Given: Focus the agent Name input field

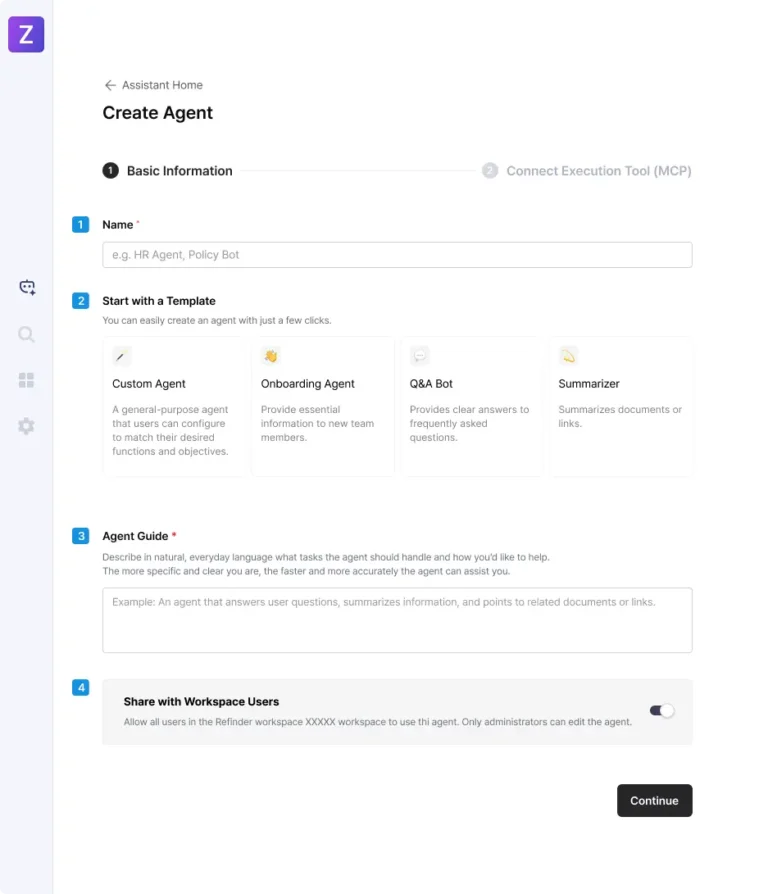Looking at the screenshot, I should pyautogui.click(x=397, y=255).
